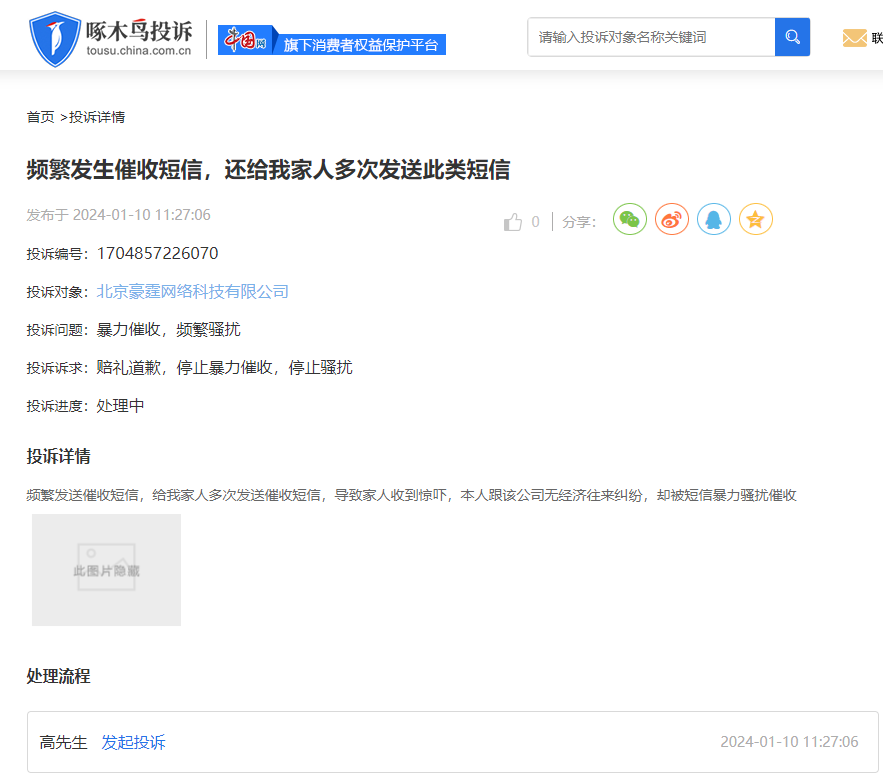Click the complaint detail paragraph text
The height and width of the screenshot is (776, 883).
click(x=412, y=495)
